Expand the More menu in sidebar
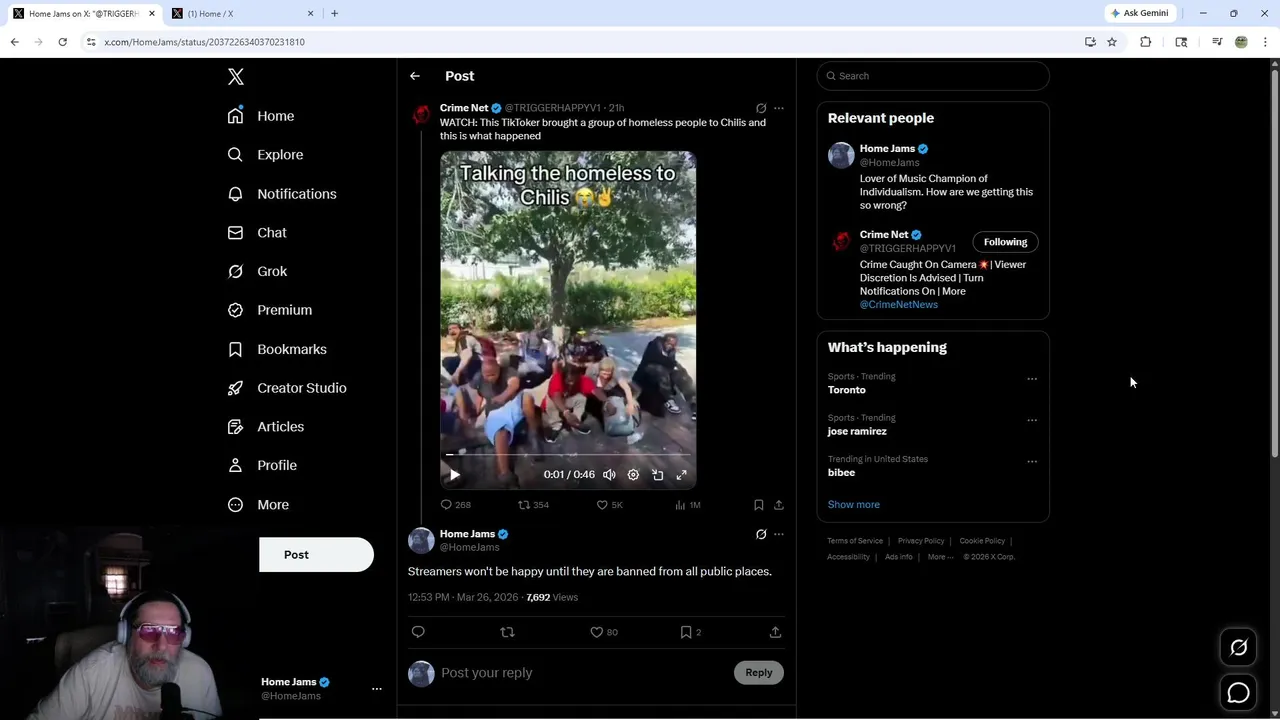This screenshot has height=720, width=1280. (x=258, y=505)
